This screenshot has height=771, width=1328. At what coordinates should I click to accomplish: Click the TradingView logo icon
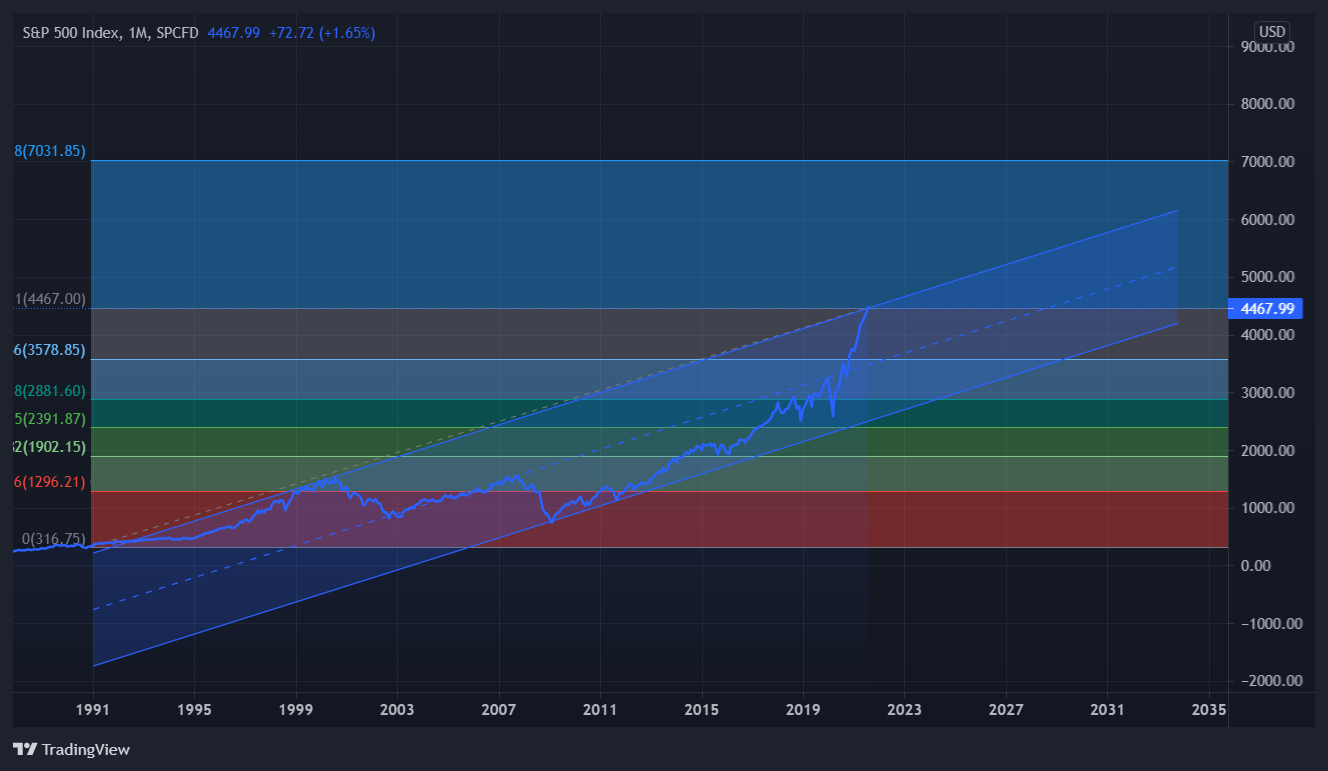pos(25,749)
